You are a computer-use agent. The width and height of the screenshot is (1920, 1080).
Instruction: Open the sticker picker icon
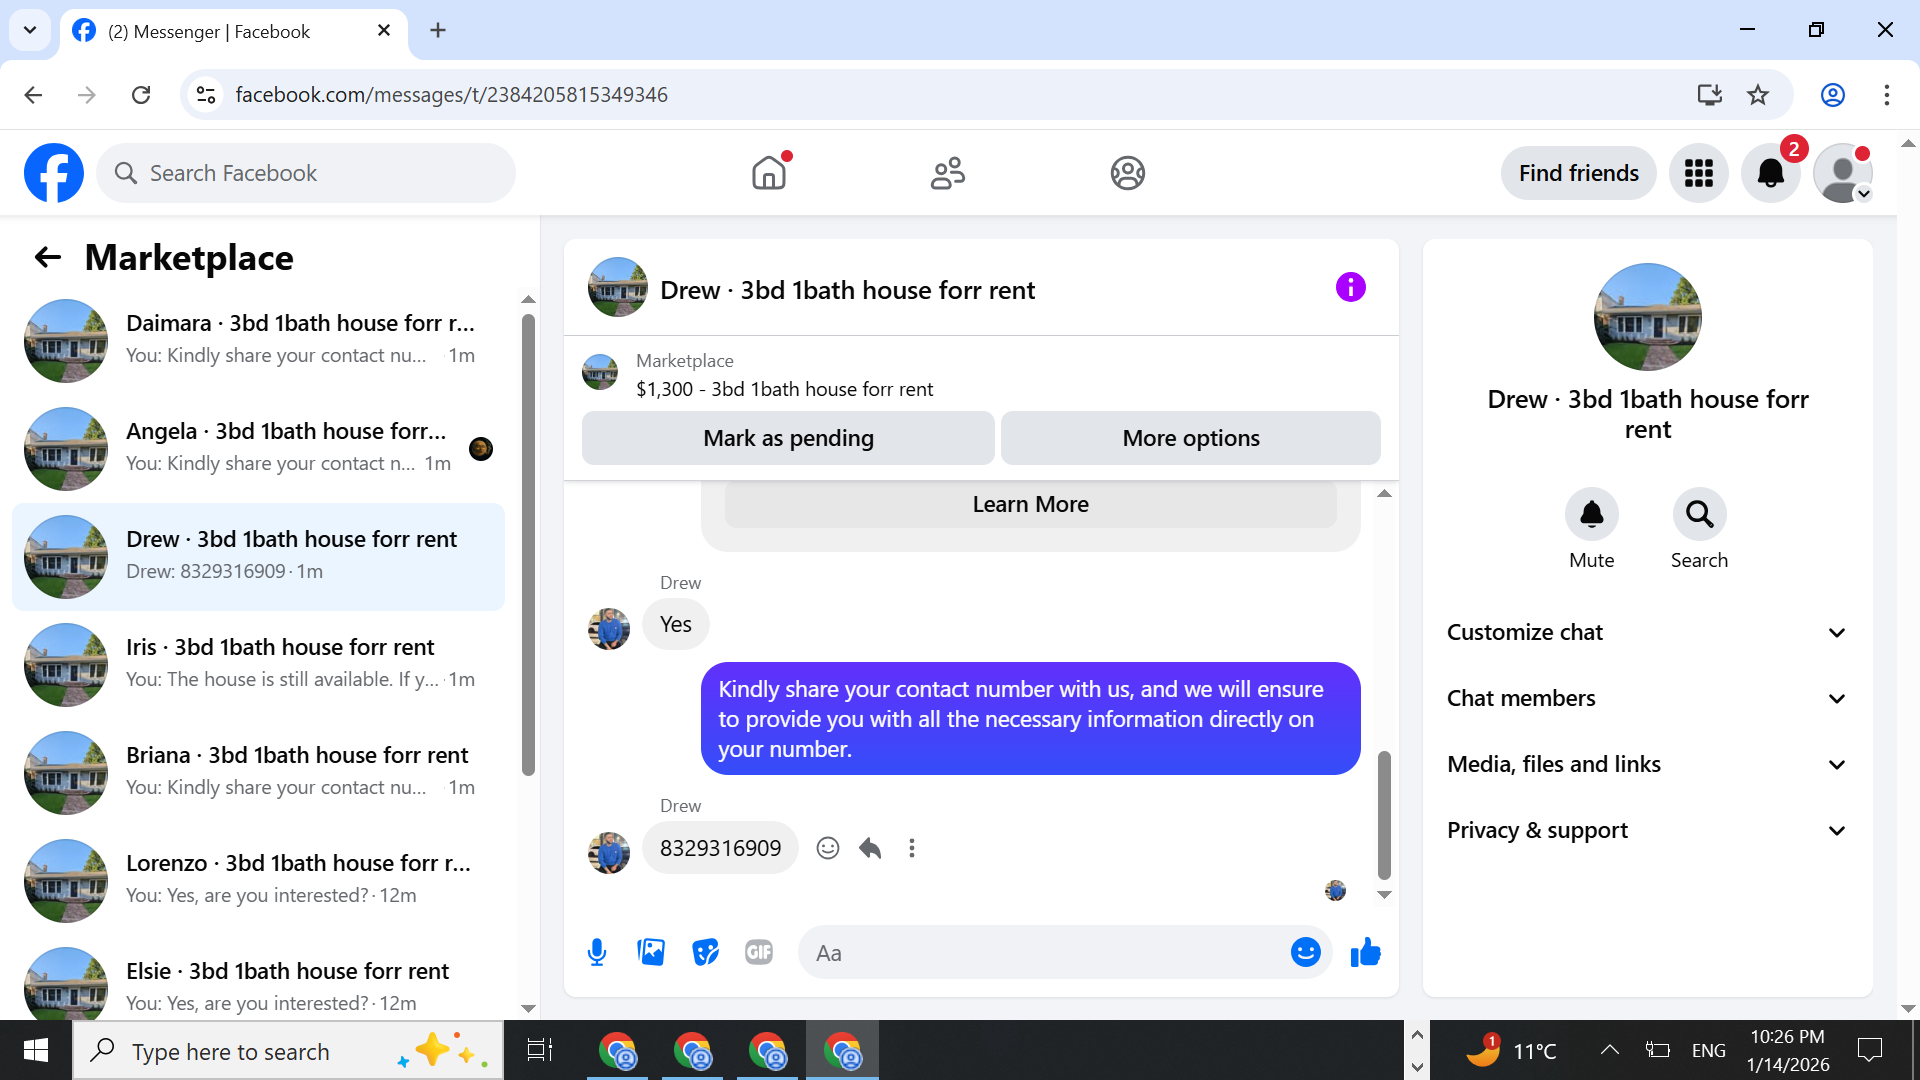[x=705, y=952]
